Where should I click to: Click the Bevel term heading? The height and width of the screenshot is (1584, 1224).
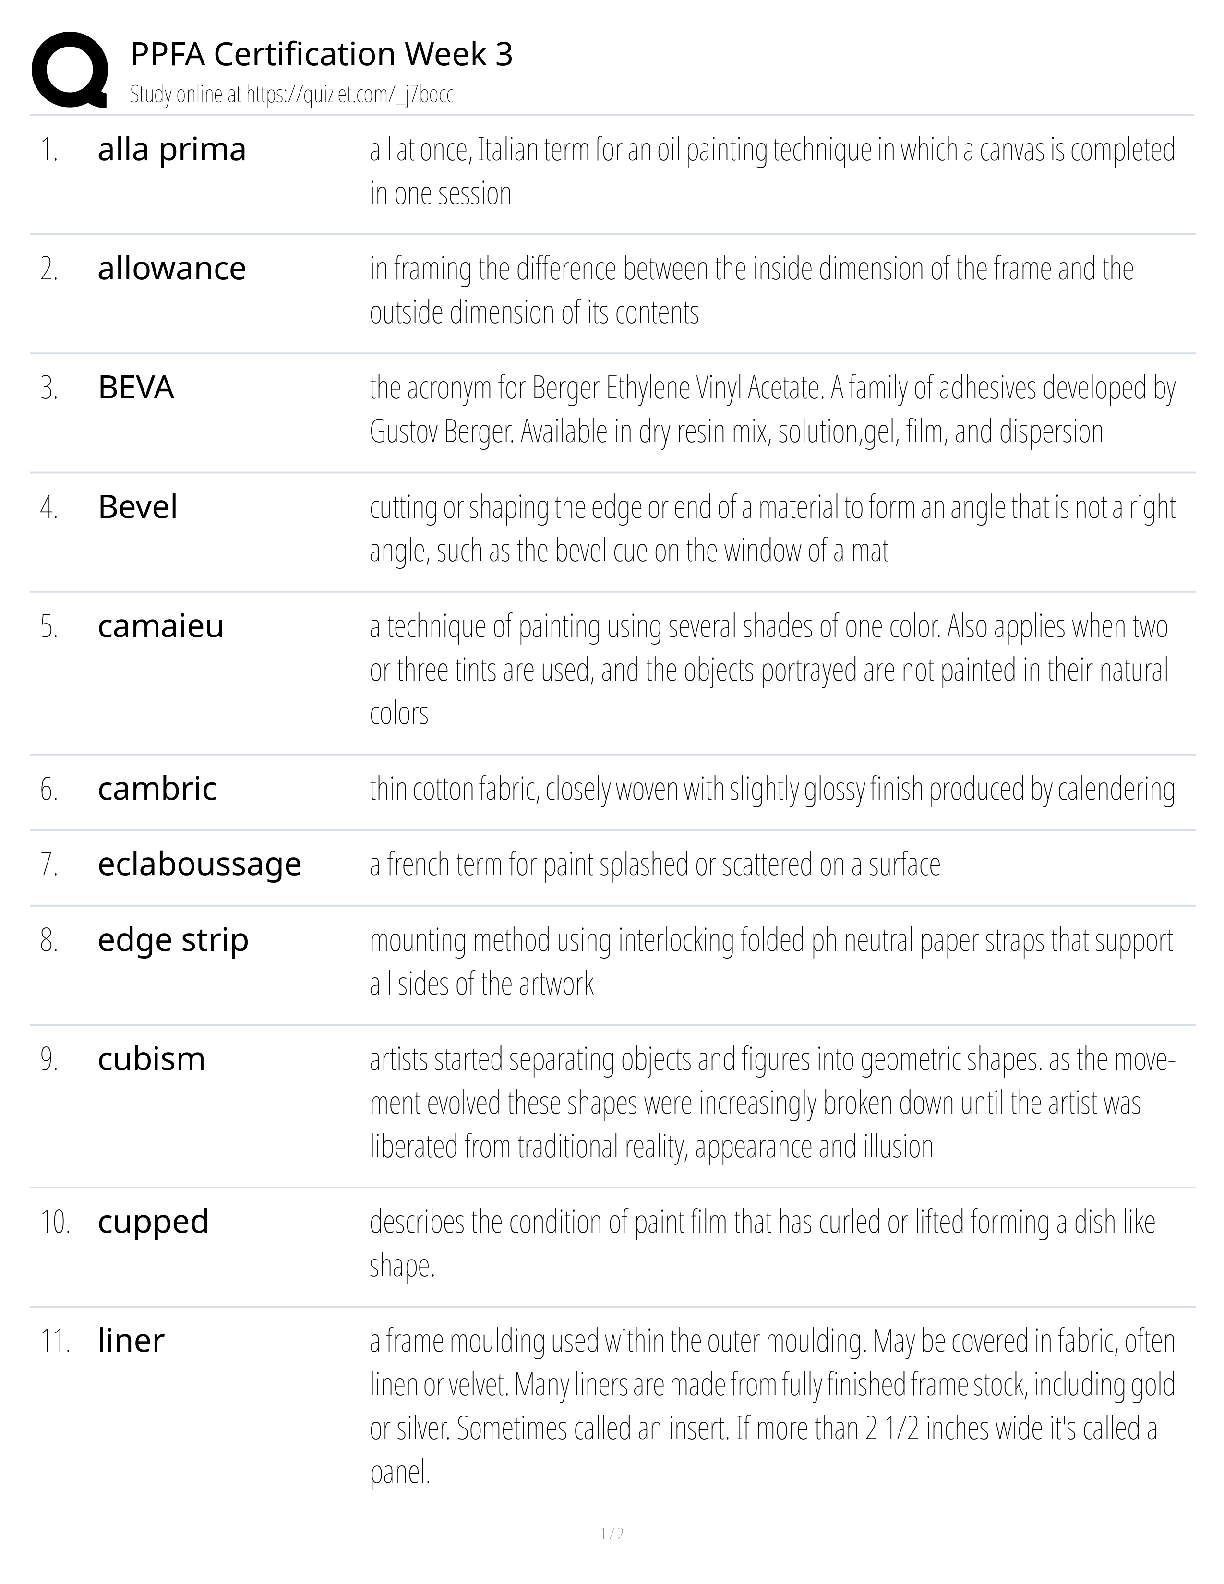tap(138, 506)
